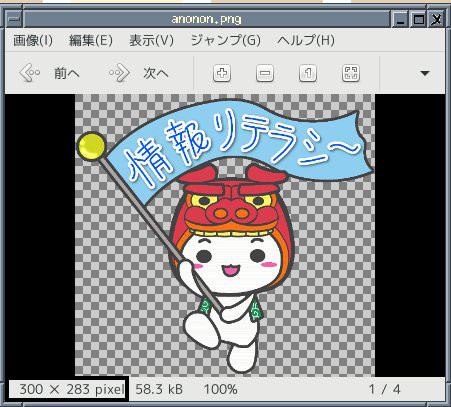
Task: Click the 1 / 4 image position indicator
Action: pyautogui.click(x=384, y=389)
